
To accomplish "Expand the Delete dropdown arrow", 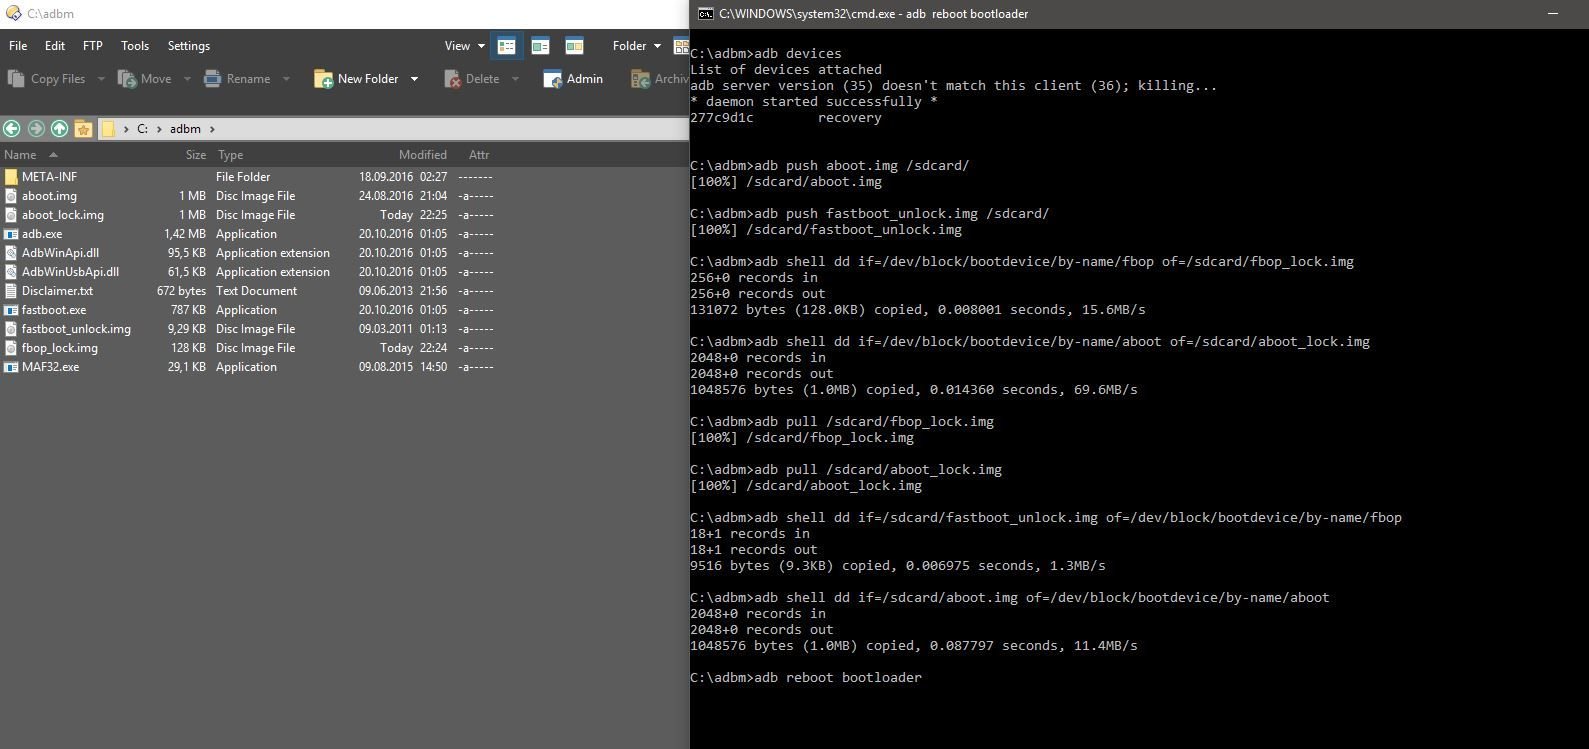I will point(515,79).
